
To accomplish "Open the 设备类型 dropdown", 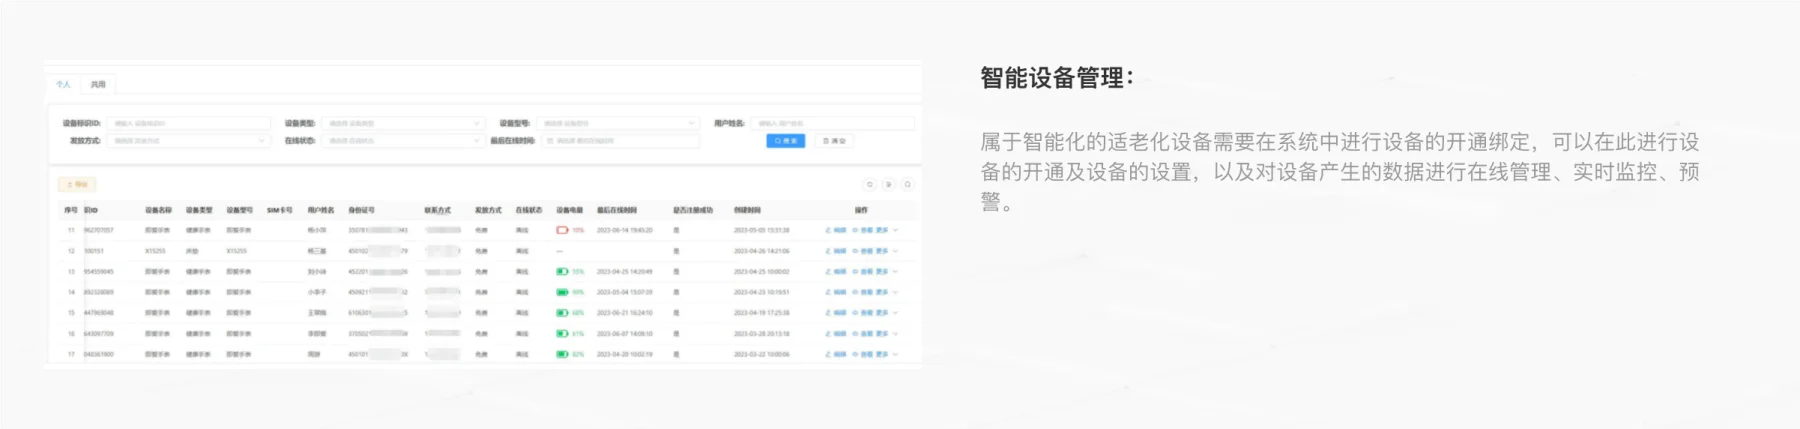I will (403, 123).
